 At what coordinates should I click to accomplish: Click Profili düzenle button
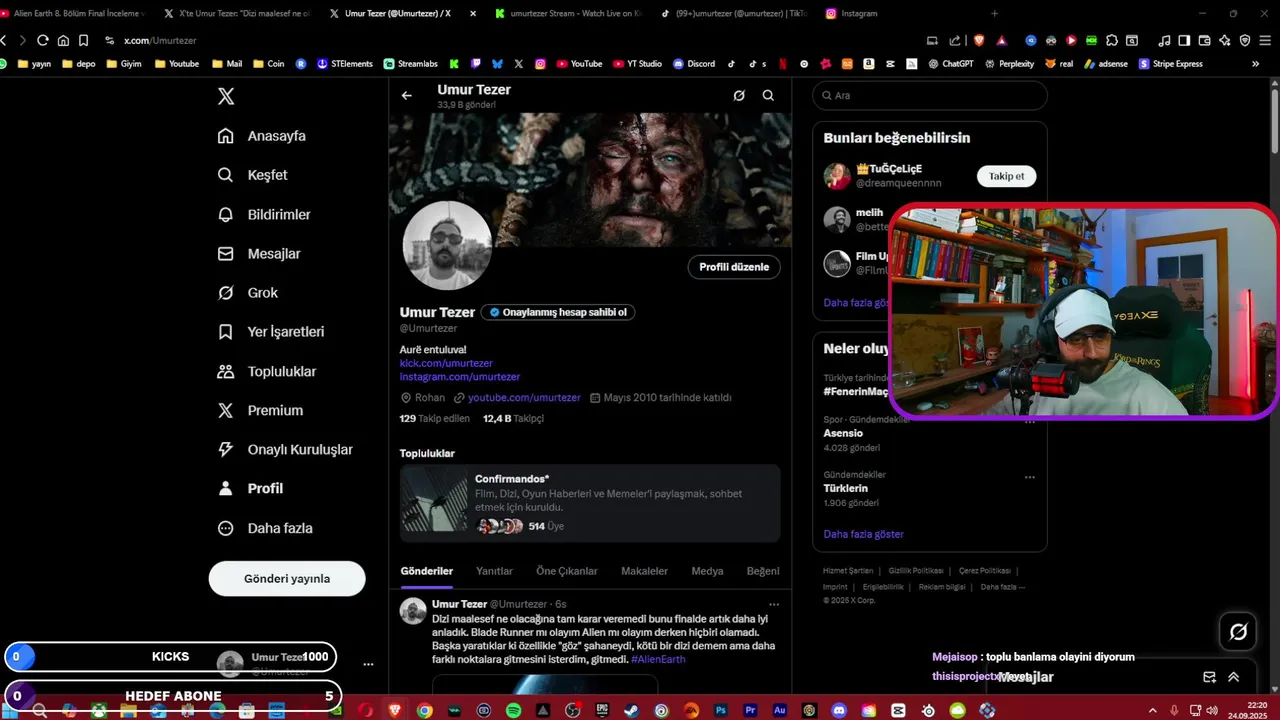[x=734, y=267]
